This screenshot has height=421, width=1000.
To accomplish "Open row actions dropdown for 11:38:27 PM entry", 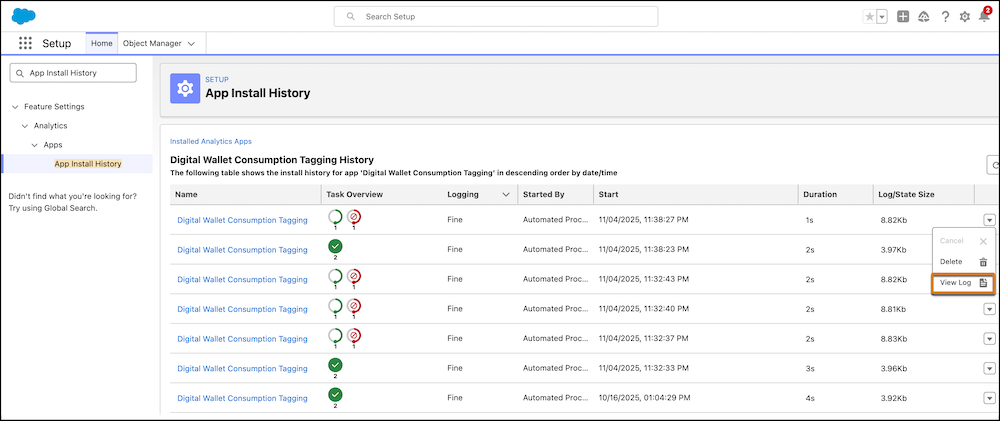I will click(x=989, y=219).
